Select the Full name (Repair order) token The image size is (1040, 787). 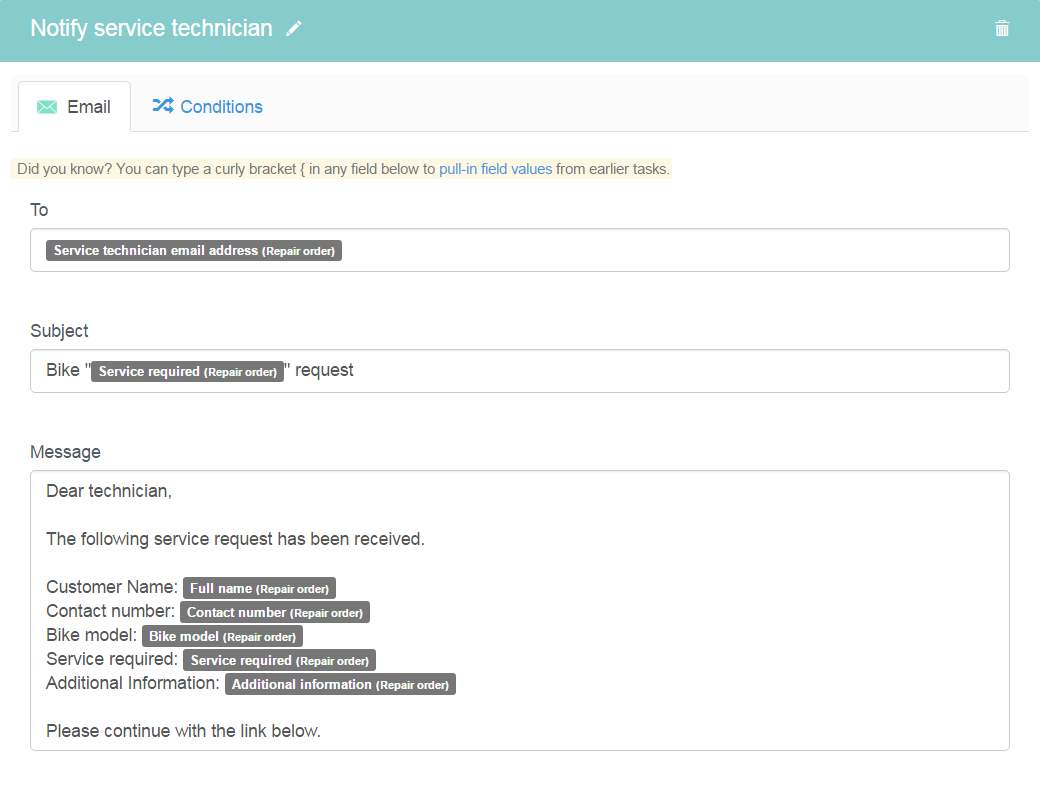(259, 588)
